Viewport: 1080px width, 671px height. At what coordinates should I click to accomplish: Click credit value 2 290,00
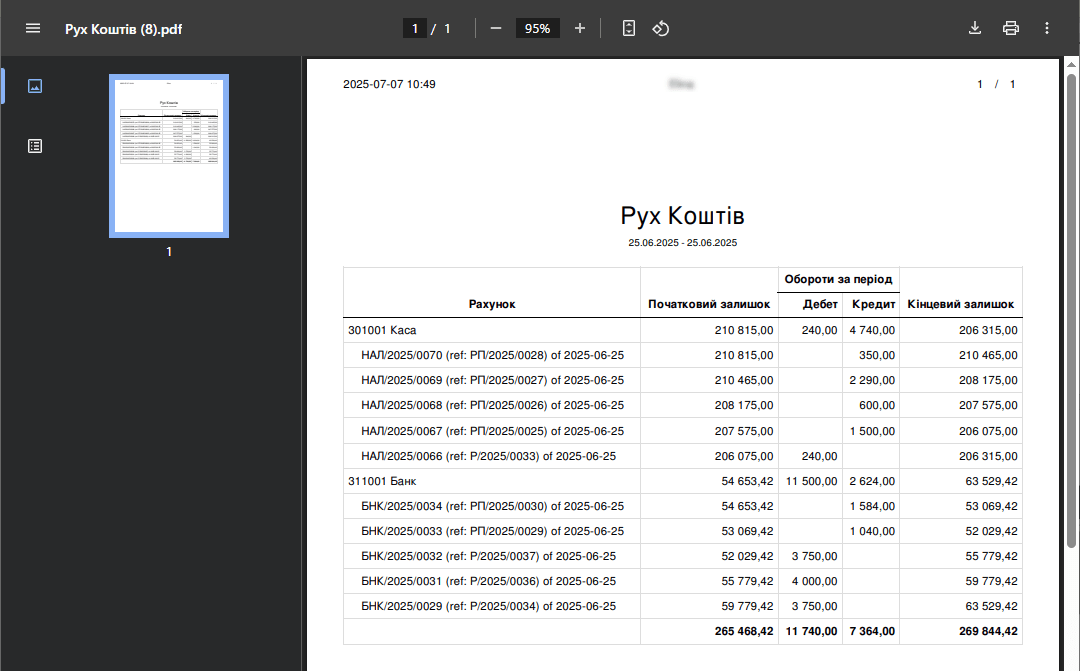872,380
